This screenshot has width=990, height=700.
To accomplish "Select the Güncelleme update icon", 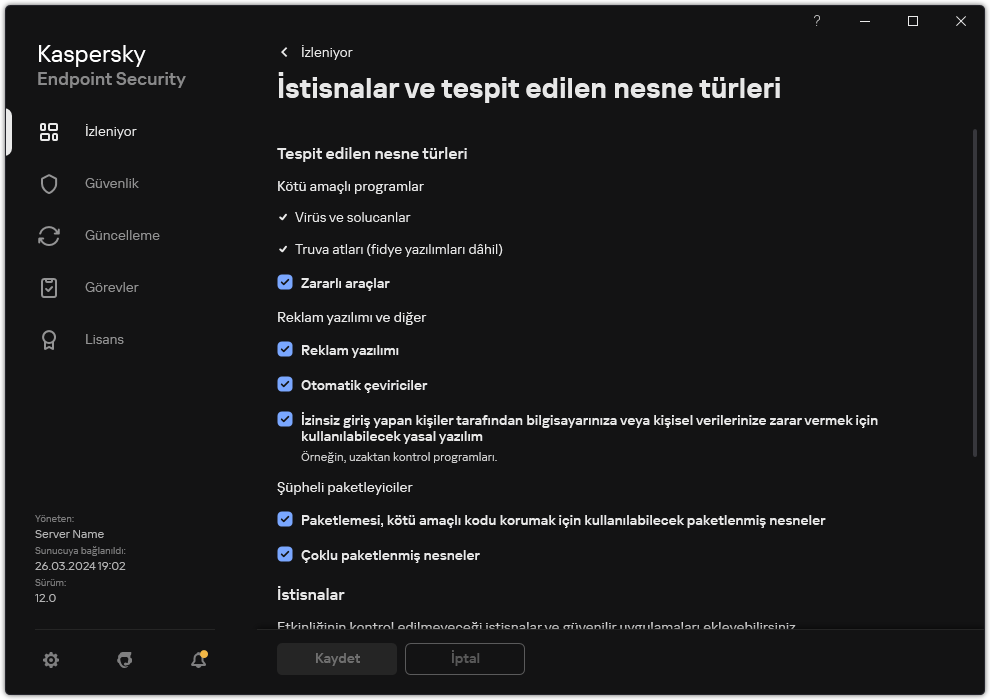I will point(48,235).
